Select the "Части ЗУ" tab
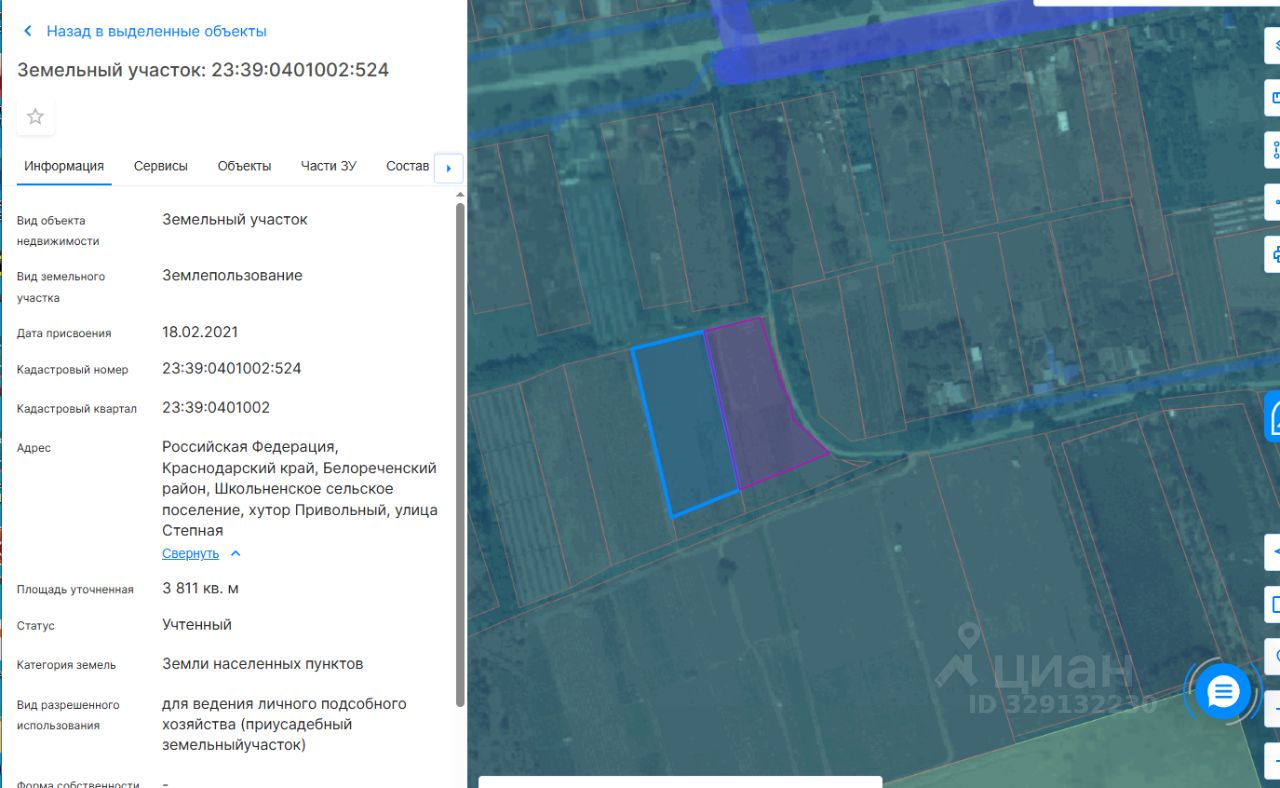1280x788 pixels. (x=328, y=166)
